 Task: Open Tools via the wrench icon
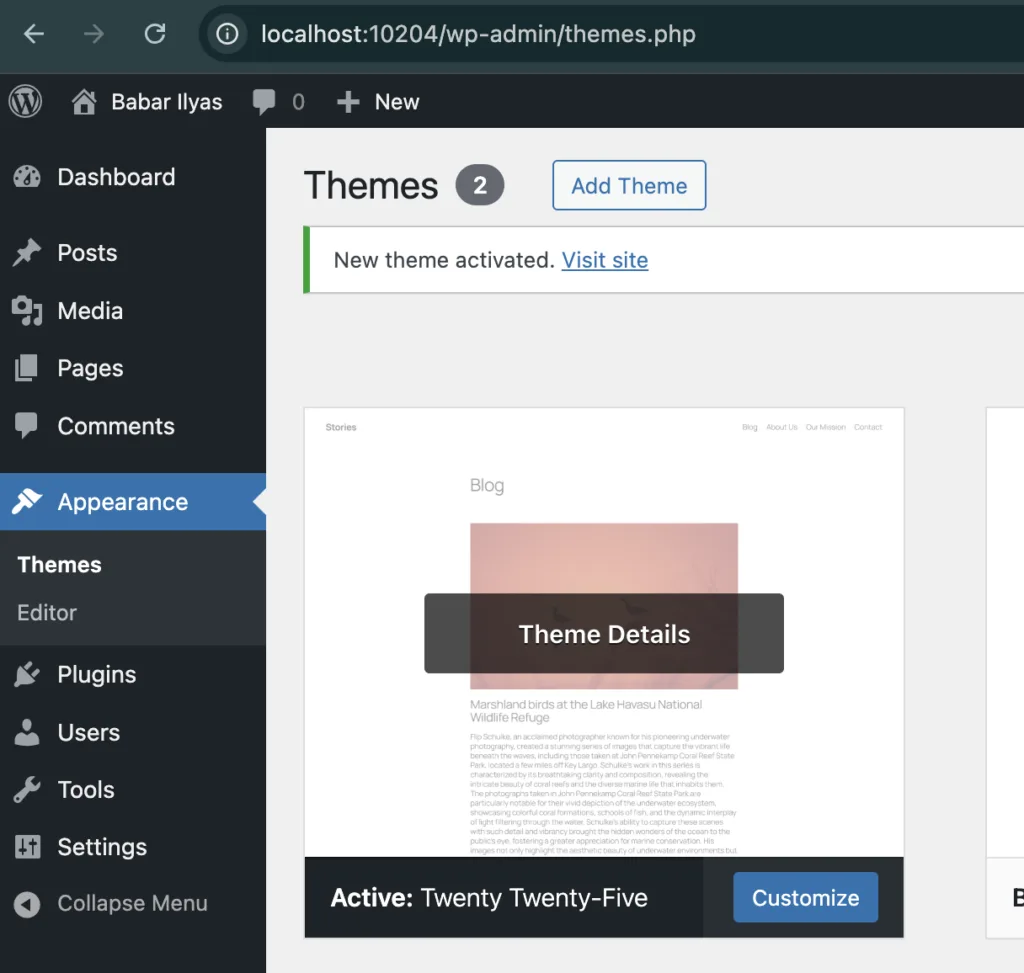[x=28, y=790]
